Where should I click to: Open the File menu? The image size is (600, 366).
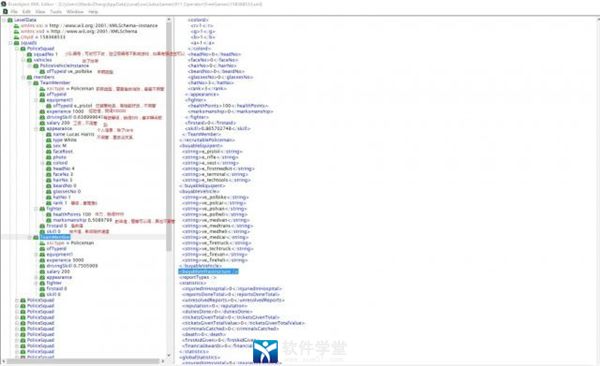pos(14,12)
